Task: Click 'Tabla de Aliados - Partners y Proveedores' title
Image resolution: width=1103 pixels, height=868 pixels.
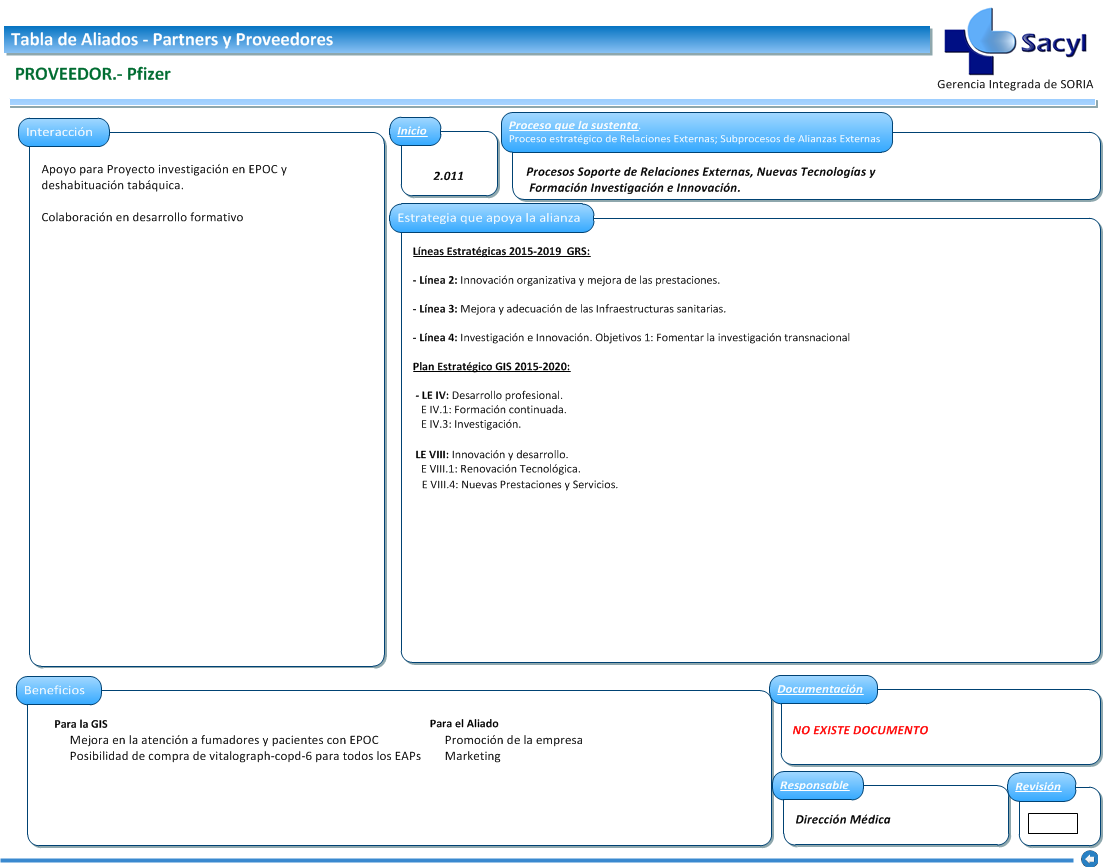Action: [x=172, y=39]
